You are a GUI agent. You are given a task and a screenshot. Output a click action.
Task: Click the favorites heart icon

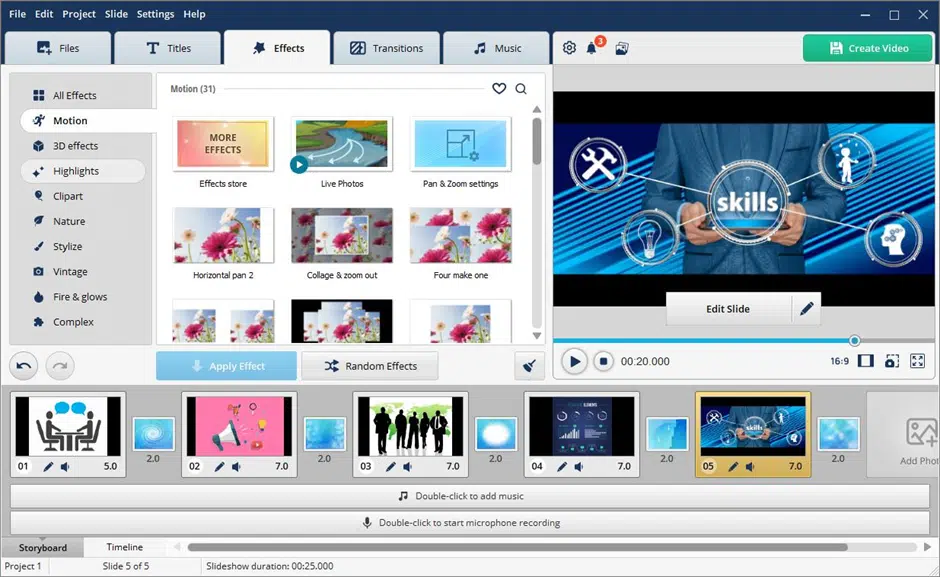[x=499, y=89]
